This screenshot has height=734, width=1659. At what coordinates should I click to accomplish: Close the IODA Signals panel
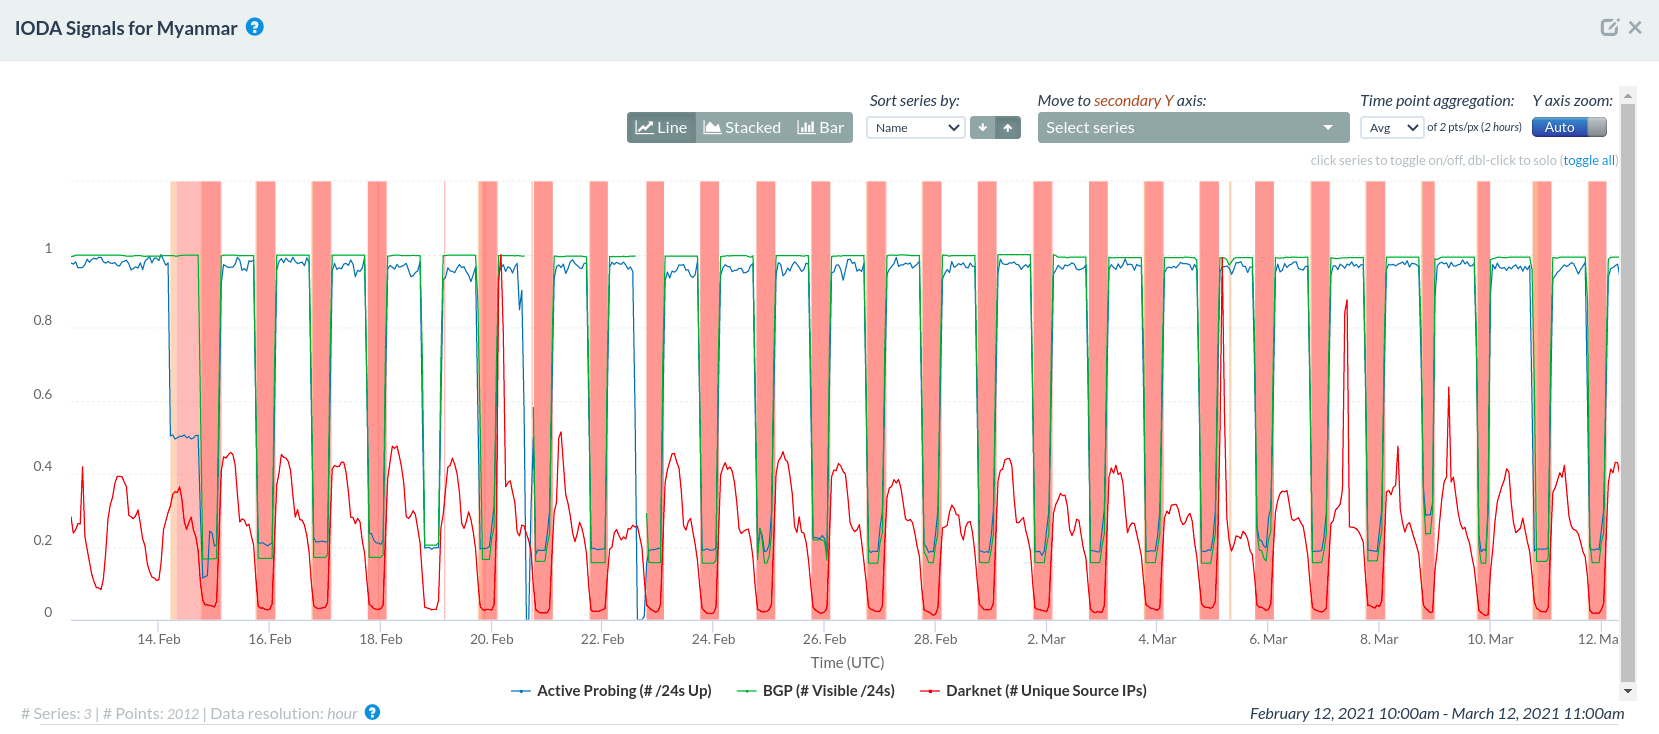point(1635,27)
